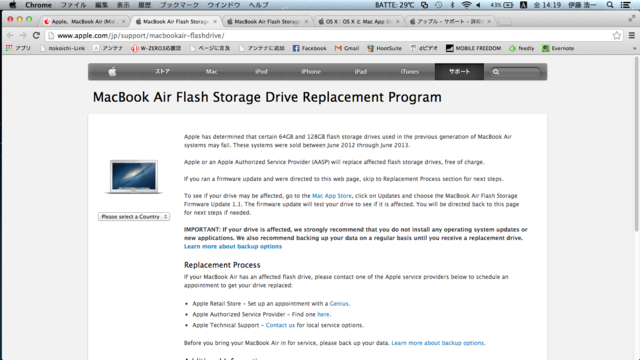The height and width of the screenshot is (360, 640).
Task: Open the Chrome application menu
Action: [38, 5]
